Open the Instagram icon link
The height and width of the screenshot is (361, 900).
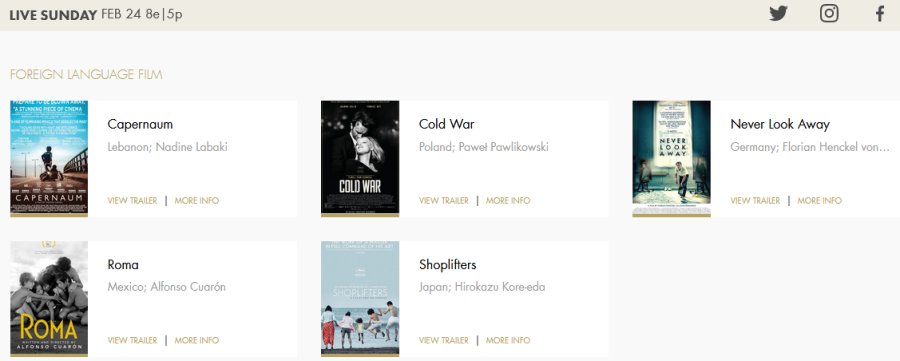[x=829, y=13]
